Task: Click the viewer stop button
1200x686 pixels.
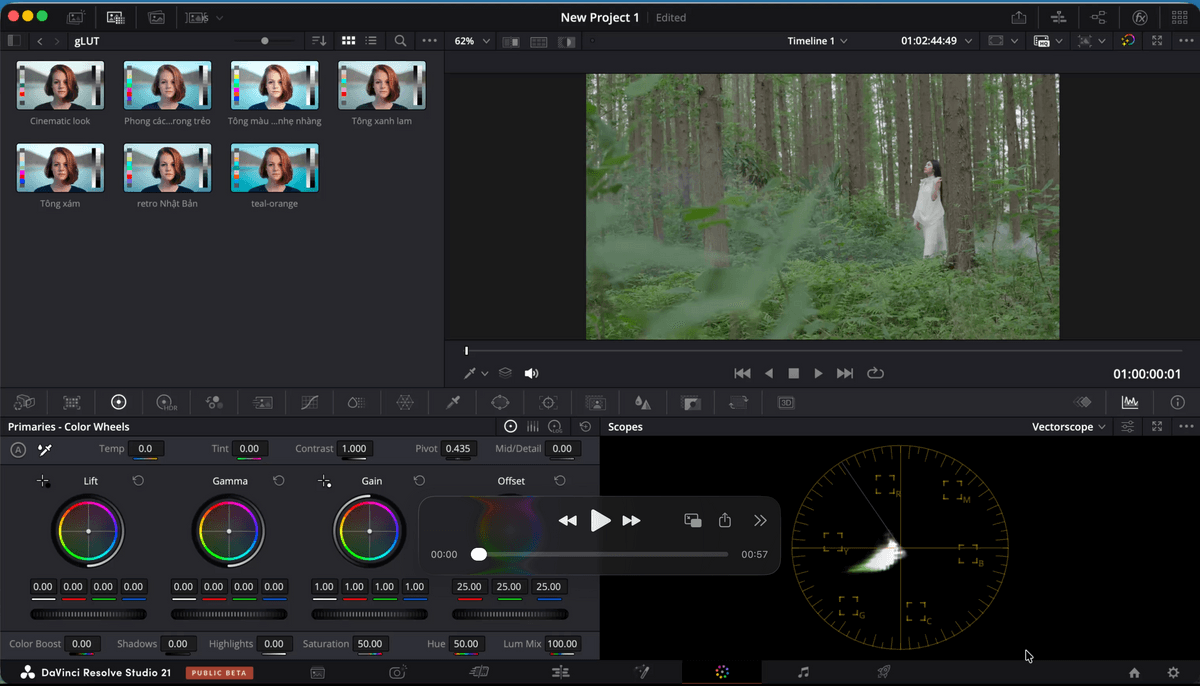Action: click(794, 373)
